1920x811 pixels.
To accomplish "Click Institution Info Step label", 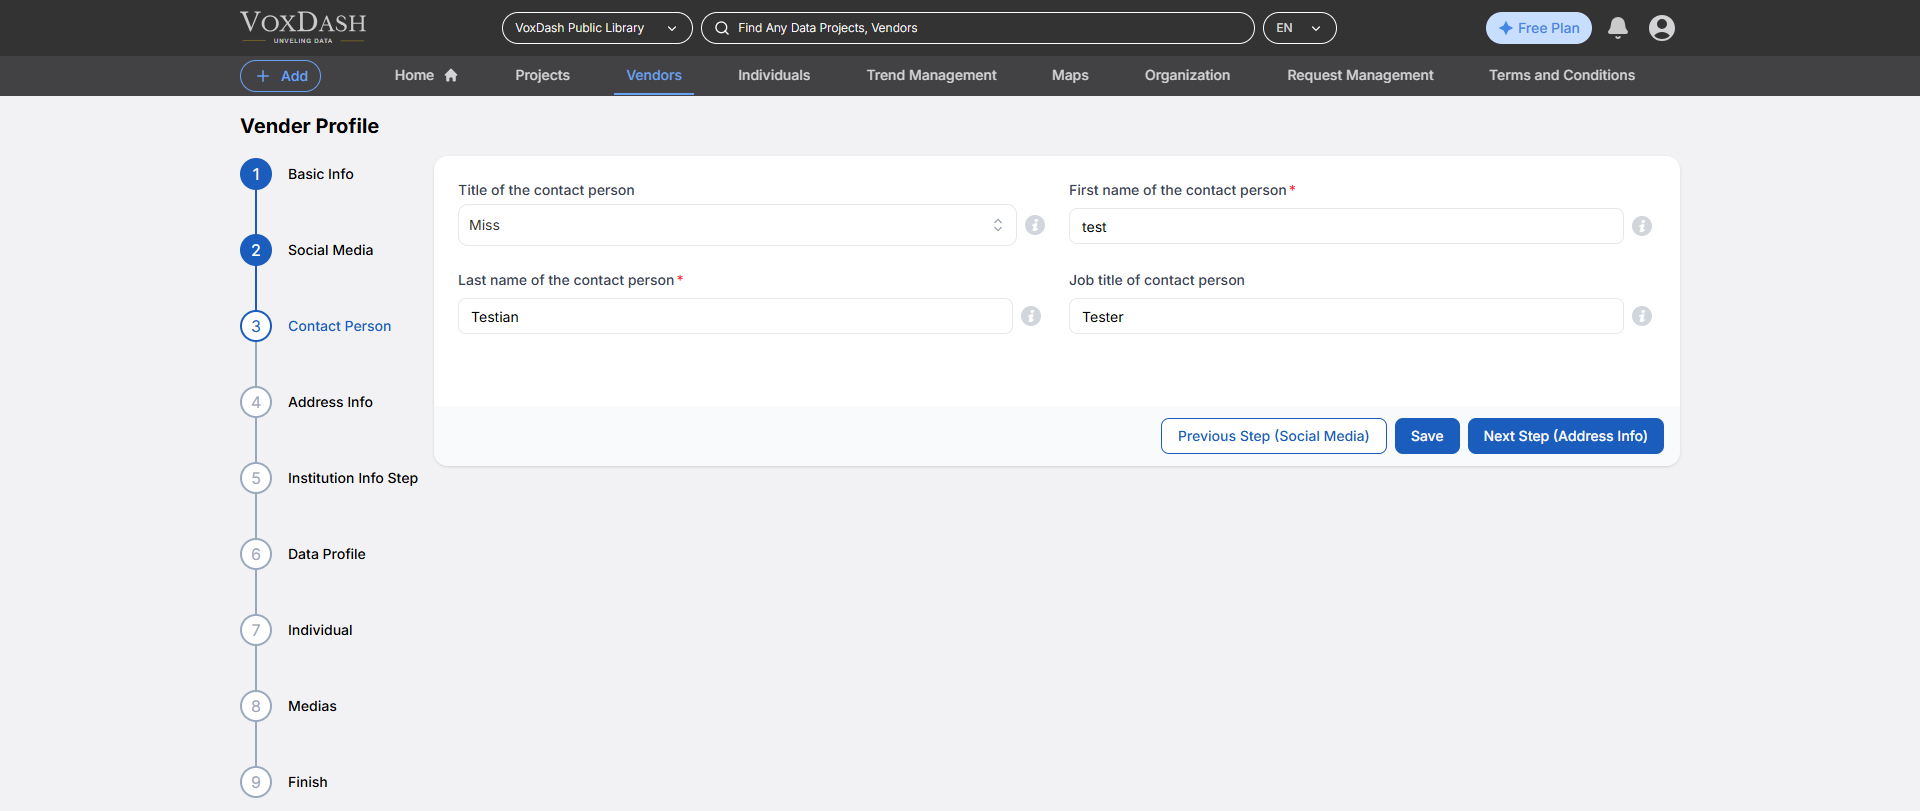I will click(x=353, y=478).
